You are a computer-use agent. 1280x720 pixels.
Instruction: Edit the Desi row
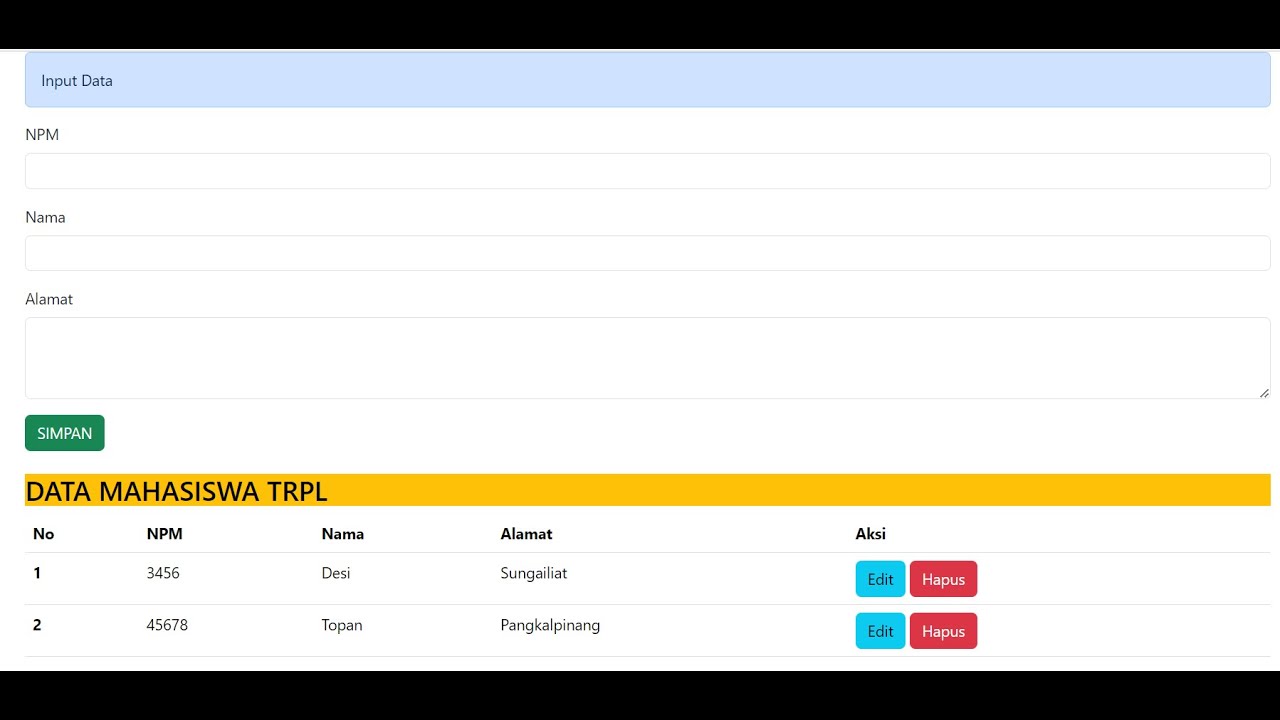pos(880,579)
